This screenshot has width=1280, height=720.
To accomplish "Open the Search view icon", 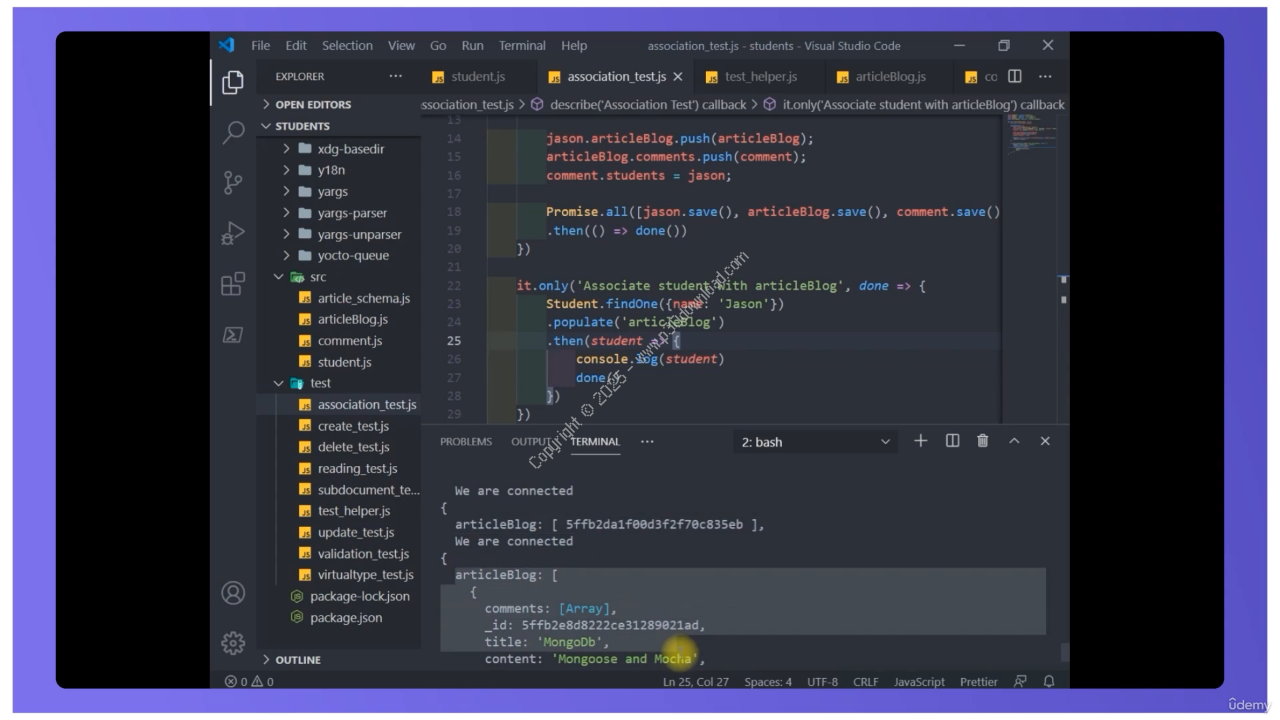I will coord(233,132).
